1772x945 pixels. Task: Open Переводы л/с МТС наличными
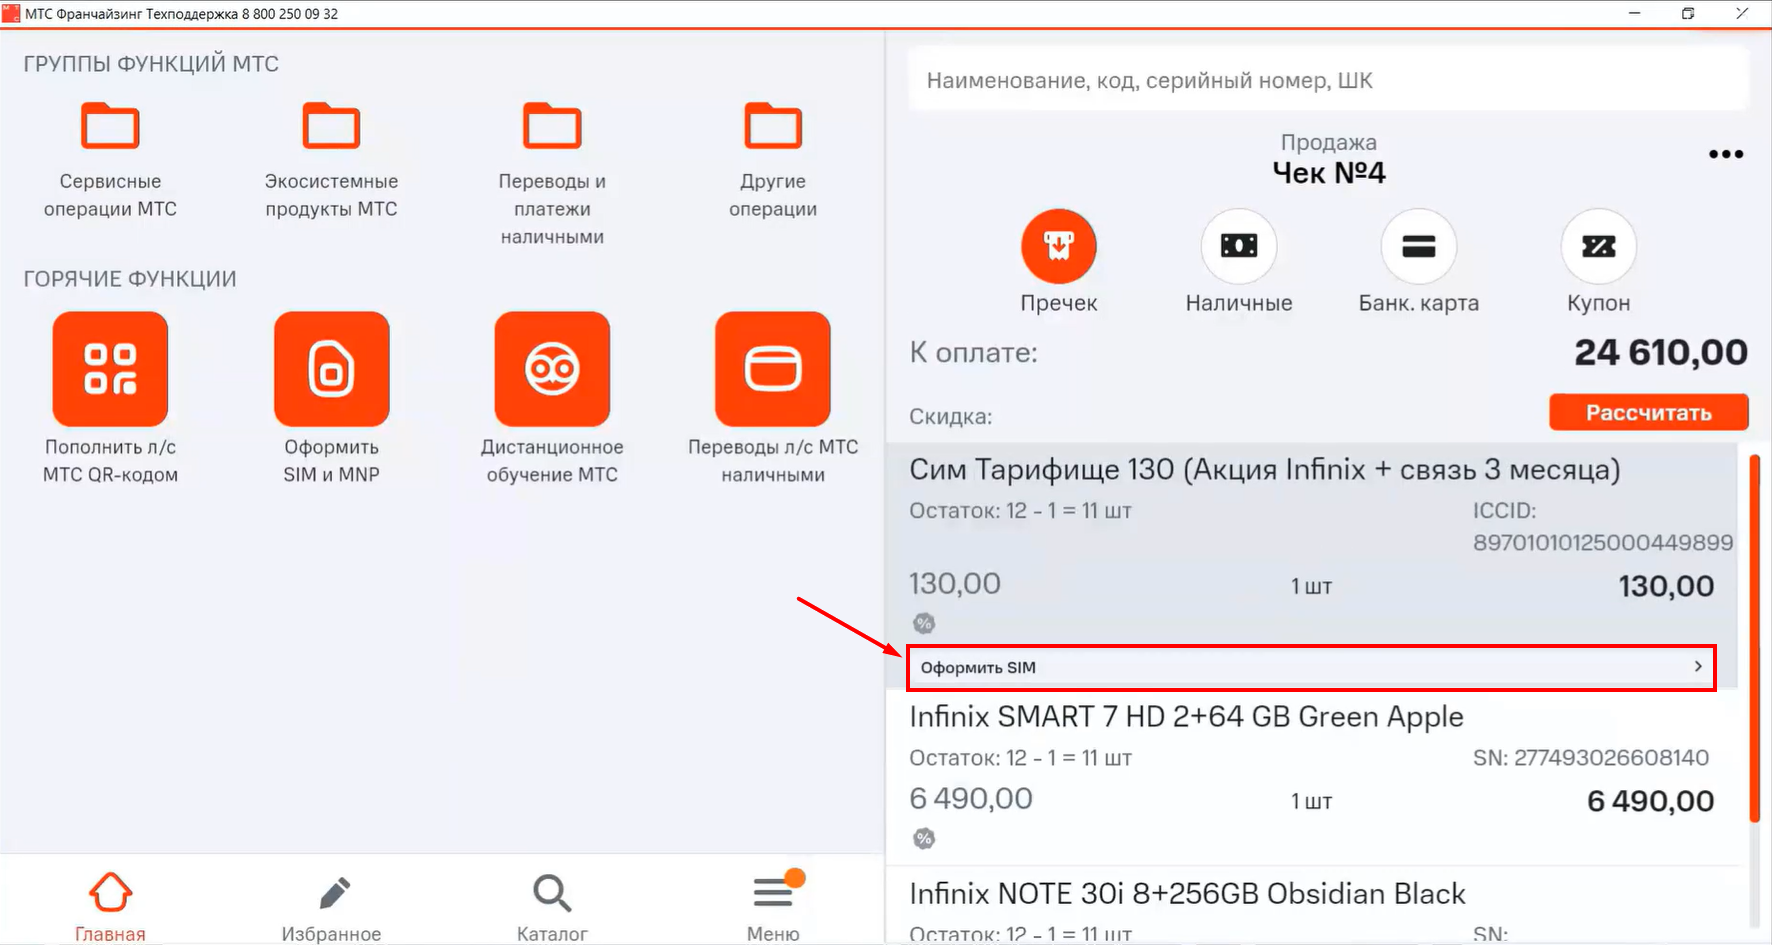point(773,369)
